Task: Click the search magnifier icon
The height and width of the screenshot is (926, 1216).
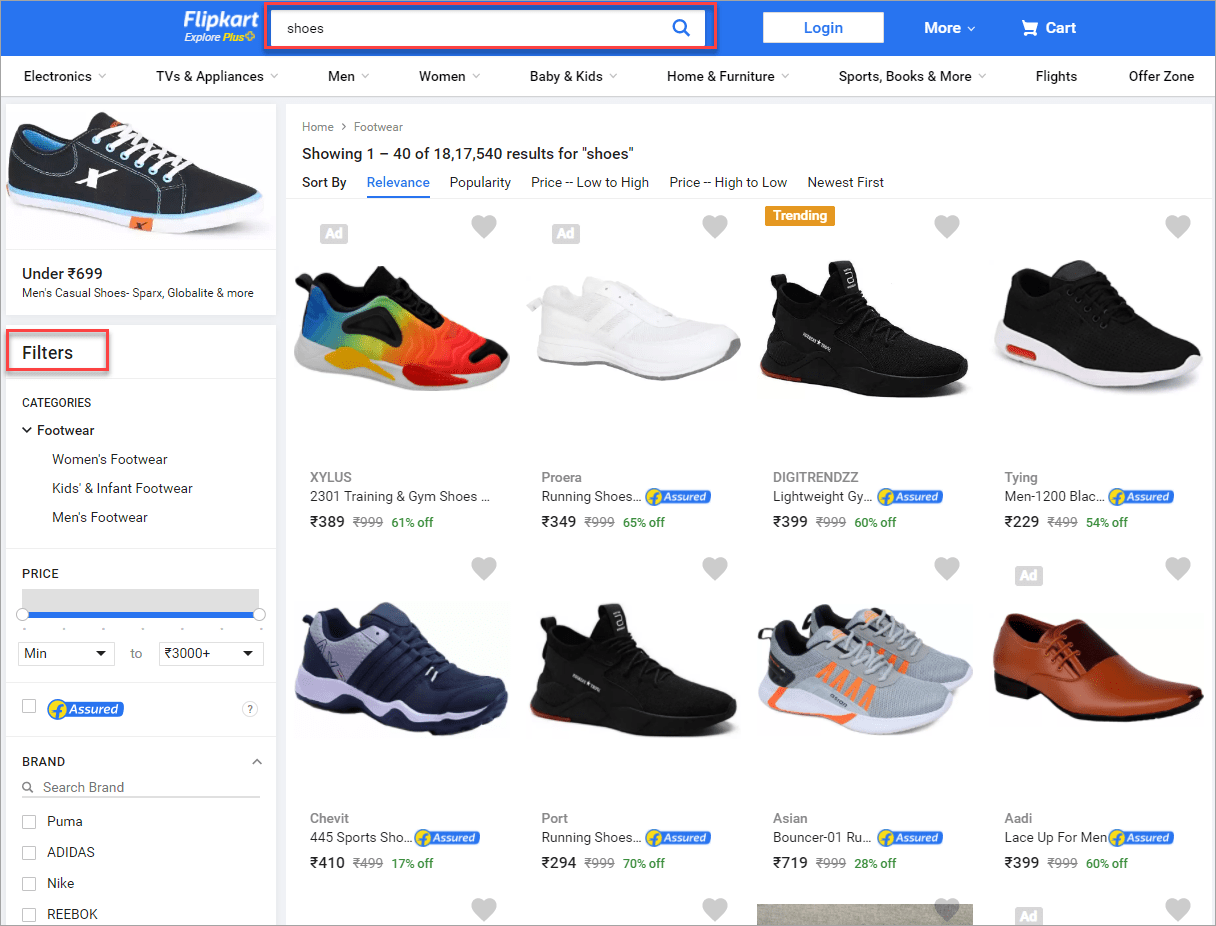Action: [681, 28]
